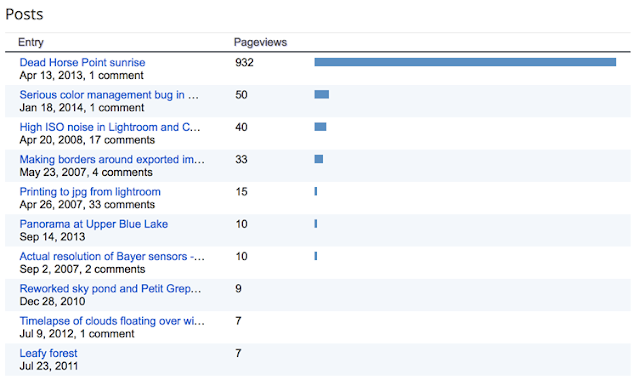640x380 pixels.
Task: Open High ISO noise in Lightroom post
Action: click(110, 127)
